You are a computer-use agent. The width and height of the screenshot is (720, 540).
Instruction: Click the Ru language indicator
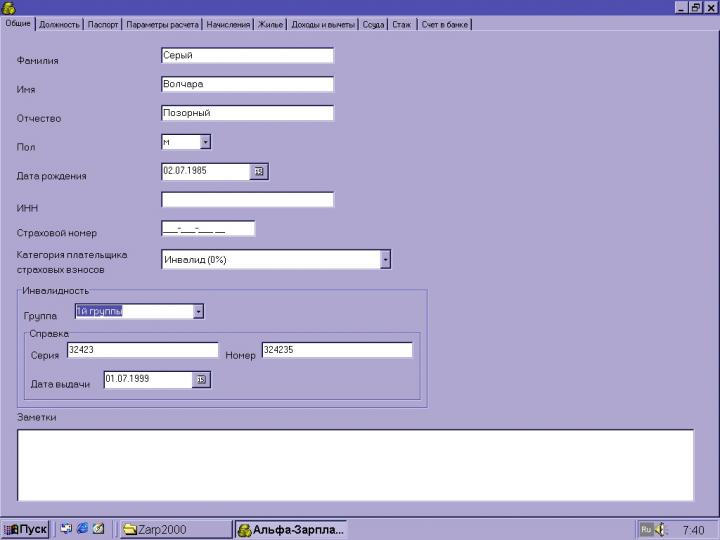[x=646, y=529]
